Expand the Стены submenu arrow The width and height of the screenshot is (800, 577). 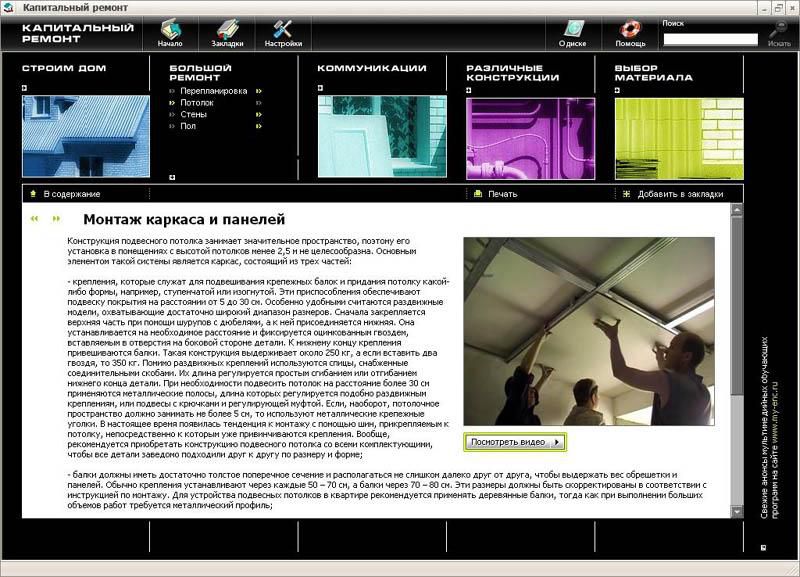coord(259,115)
